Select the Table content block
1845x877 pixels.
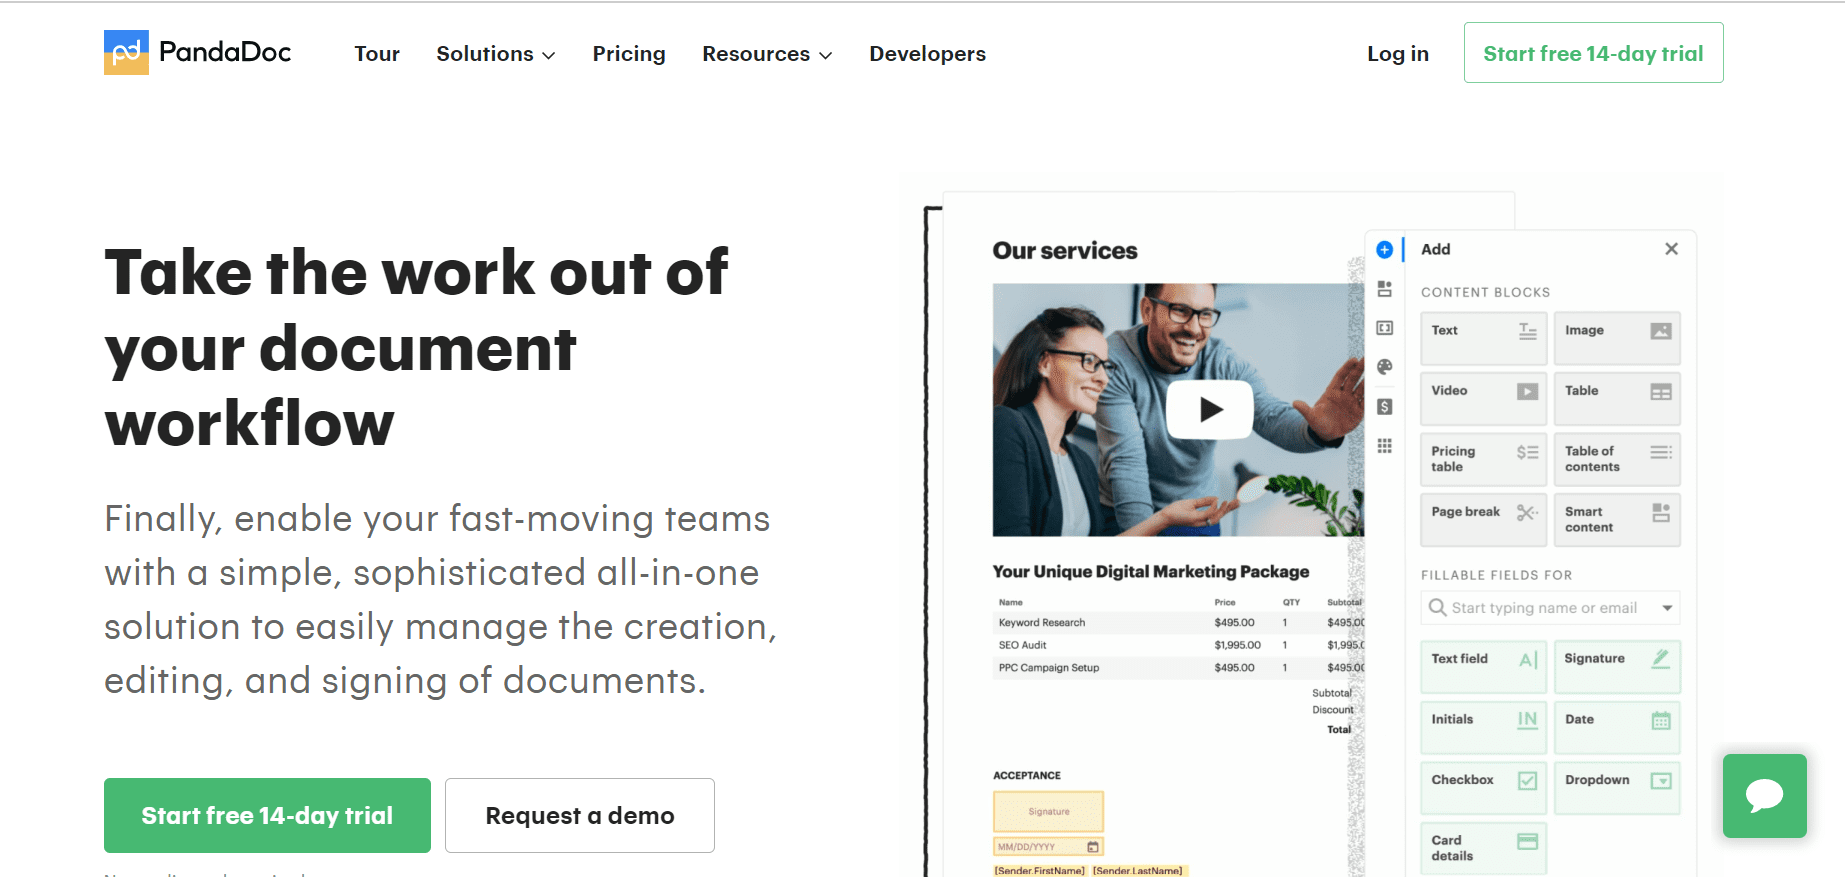(x=1617, y=399)
